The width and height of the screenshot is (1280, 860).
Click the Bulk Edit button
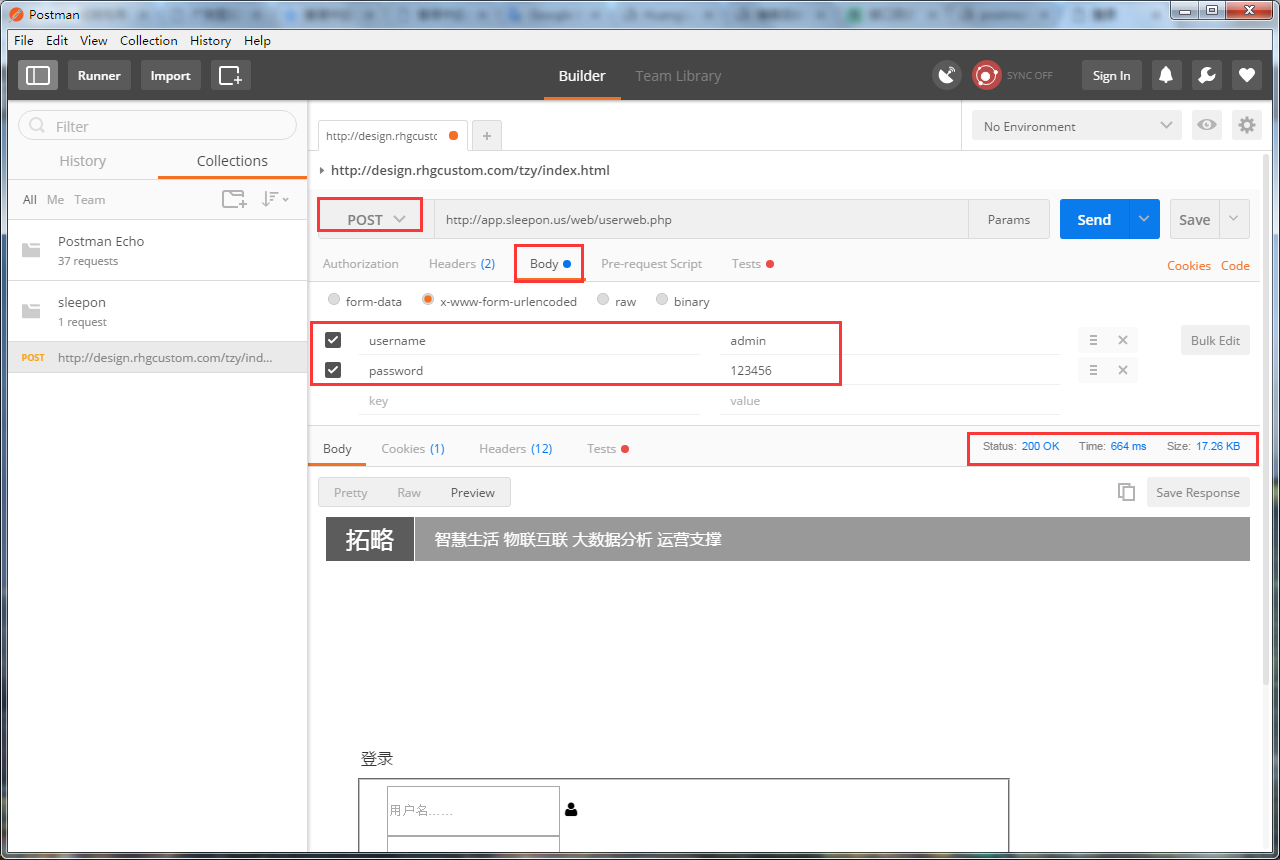click(1215, 340)
